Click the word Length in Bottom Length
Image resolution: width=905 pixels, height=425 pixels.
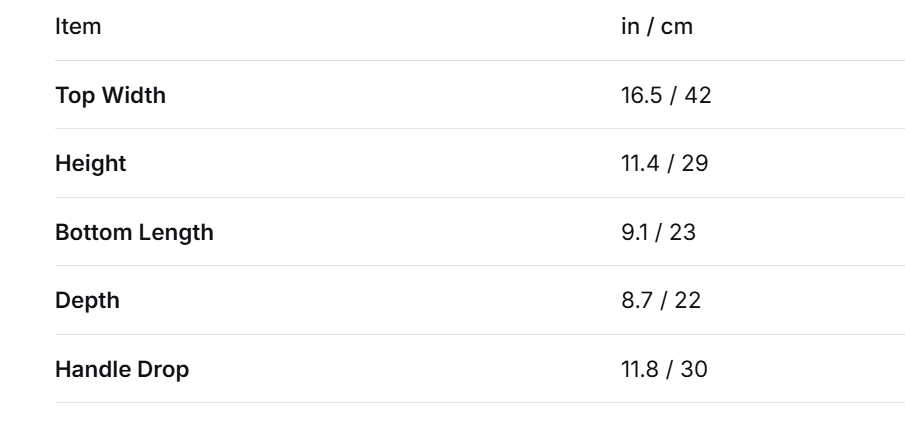pos(176,232)
